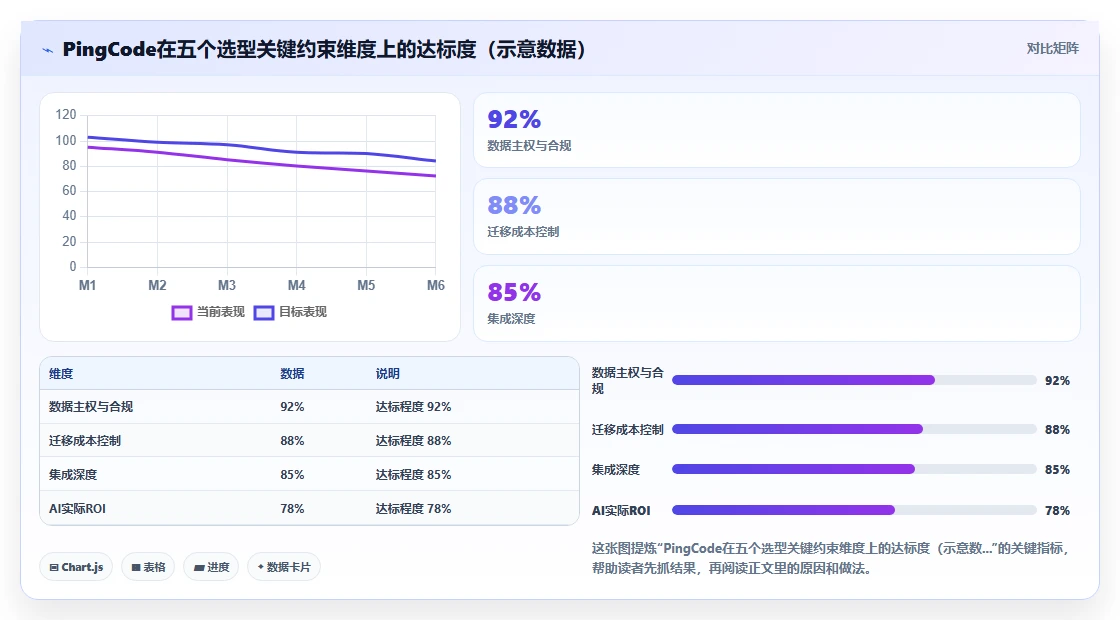Viewport: 1120px width, 620px height.
Task: Click the M1 axis label on chart
Action: point(87,286)
